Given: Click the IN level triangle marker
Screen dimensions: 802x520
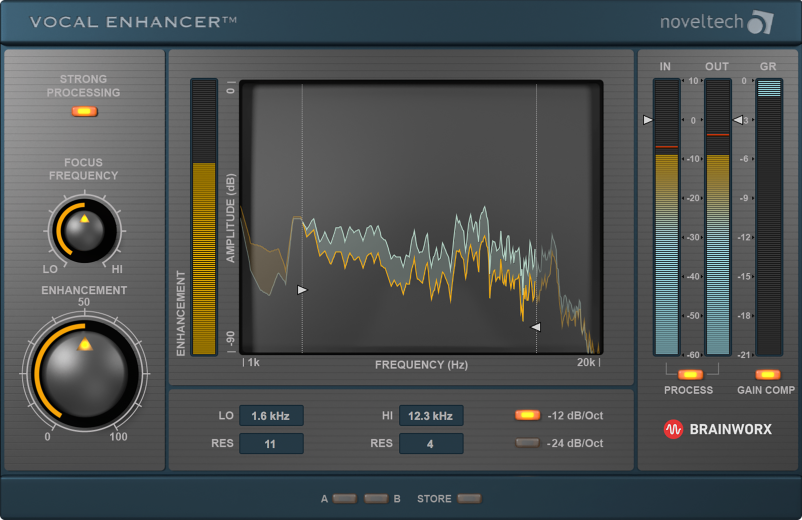Looking at the screenshot, I should [648, 120].
